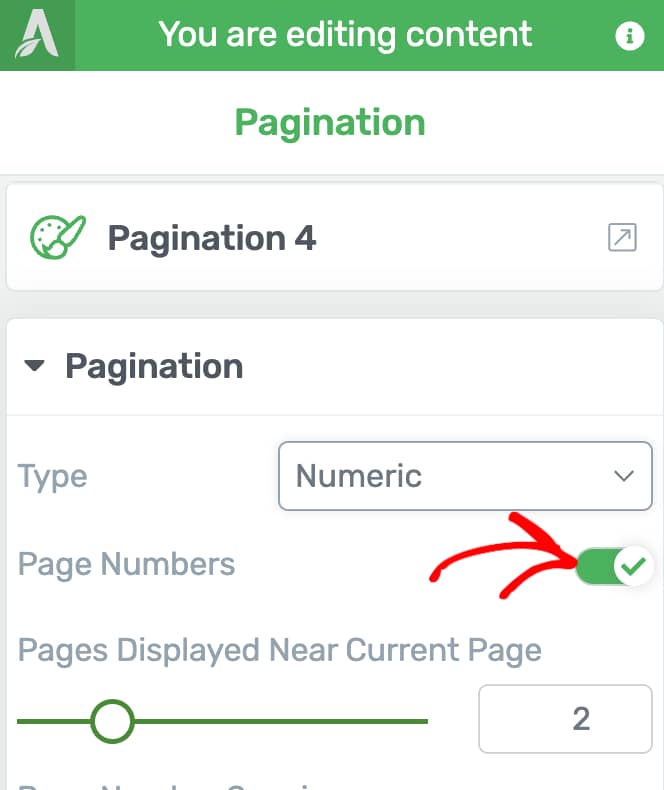Open the Pagination 4 arrow popup icon

(622, 237)
